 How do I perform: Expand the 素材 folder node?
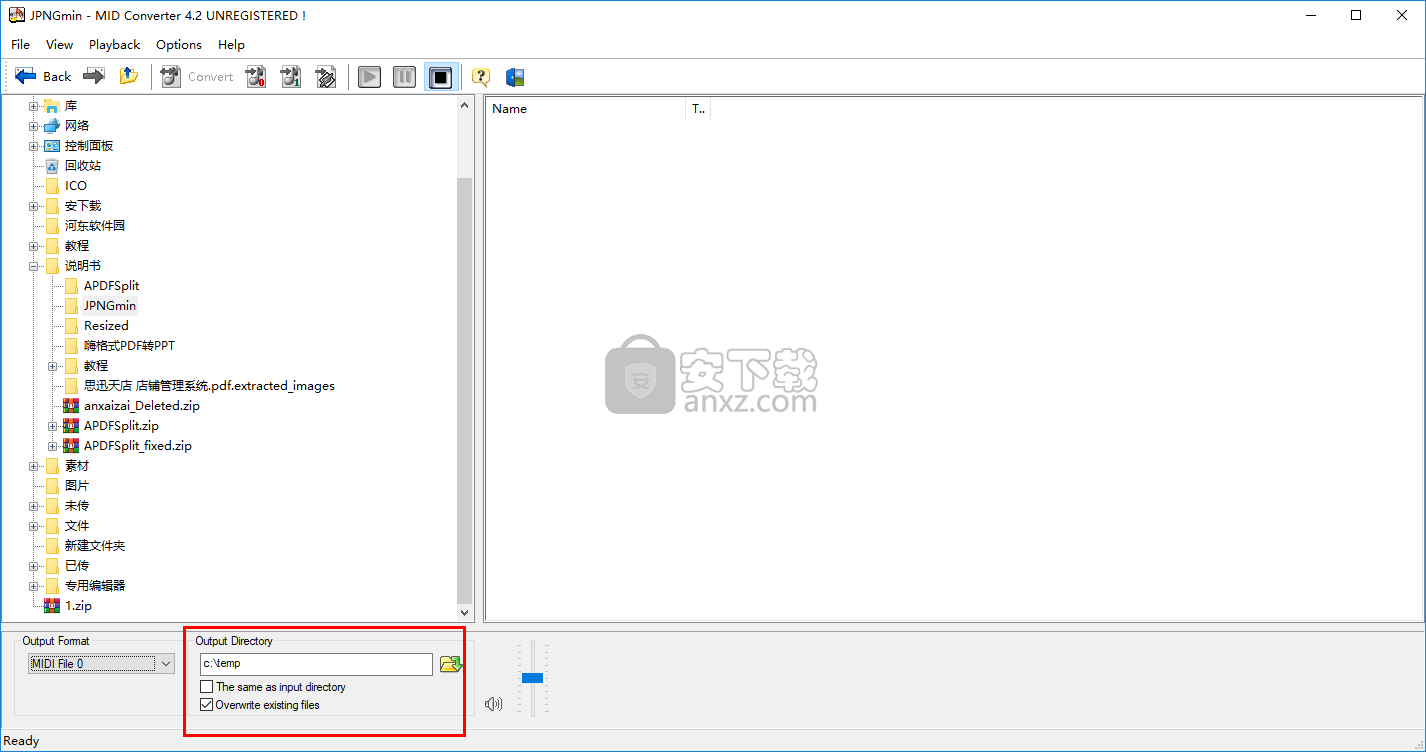click(x=33, y=466)
